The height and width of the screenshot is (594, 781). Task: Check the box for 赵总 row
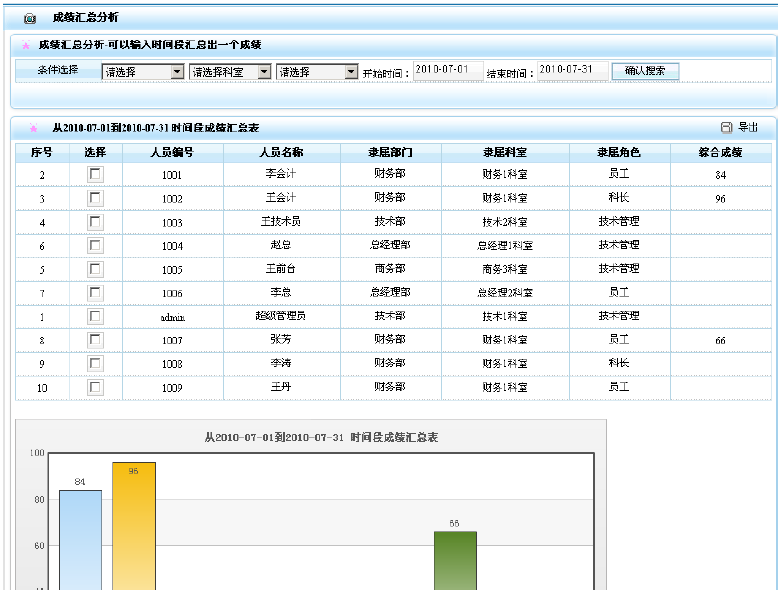[95, 245]
